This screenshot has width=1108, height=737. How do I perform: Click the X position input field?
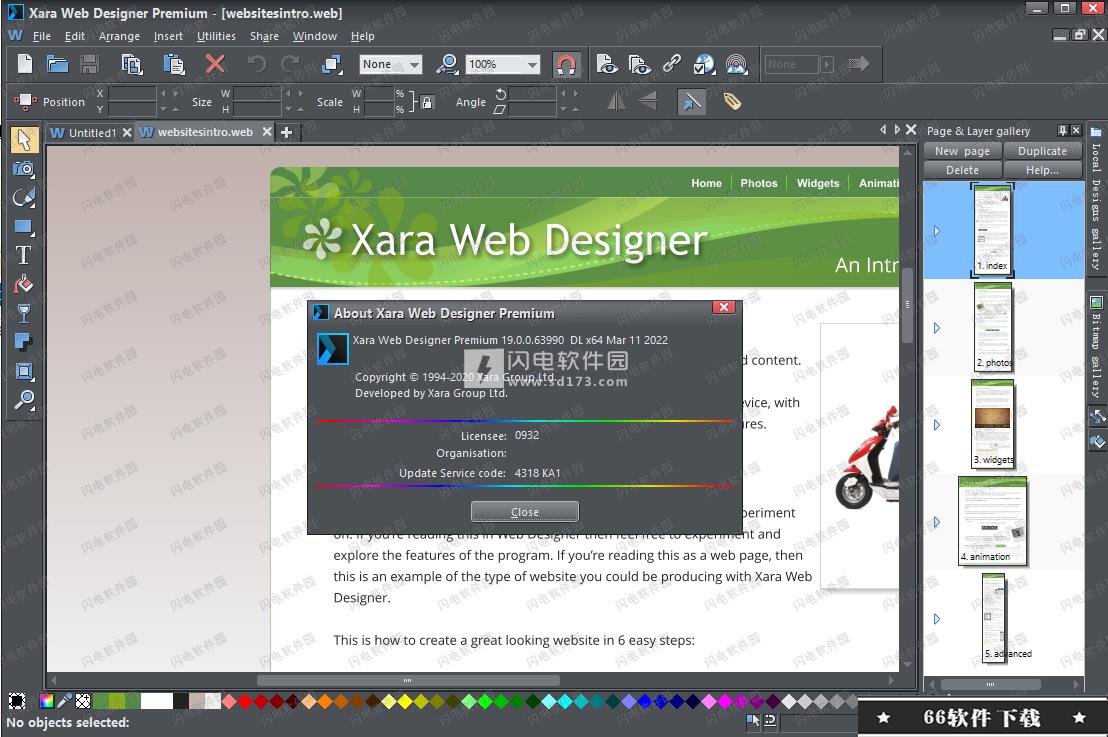(x=131, y=93)
